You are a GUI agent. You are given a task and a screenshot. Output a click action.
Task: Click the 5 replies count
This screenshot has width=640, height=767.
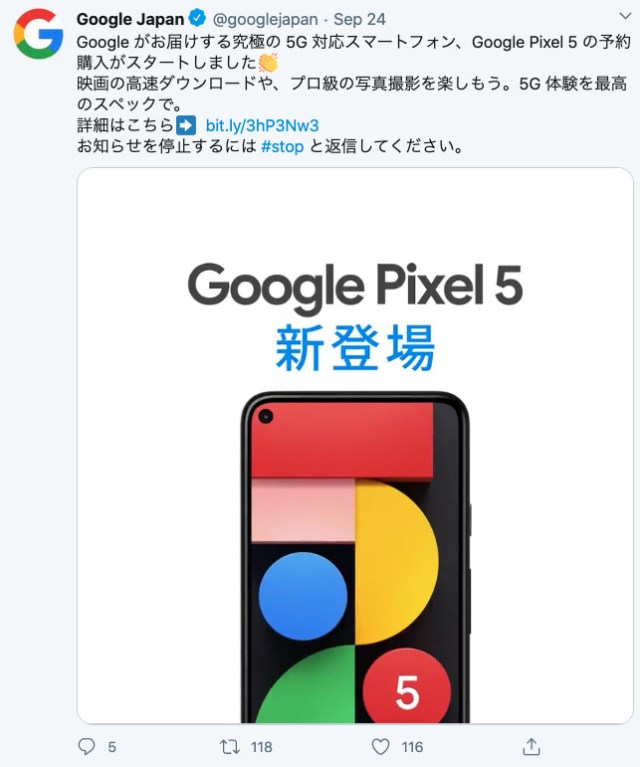click(112, 747)
